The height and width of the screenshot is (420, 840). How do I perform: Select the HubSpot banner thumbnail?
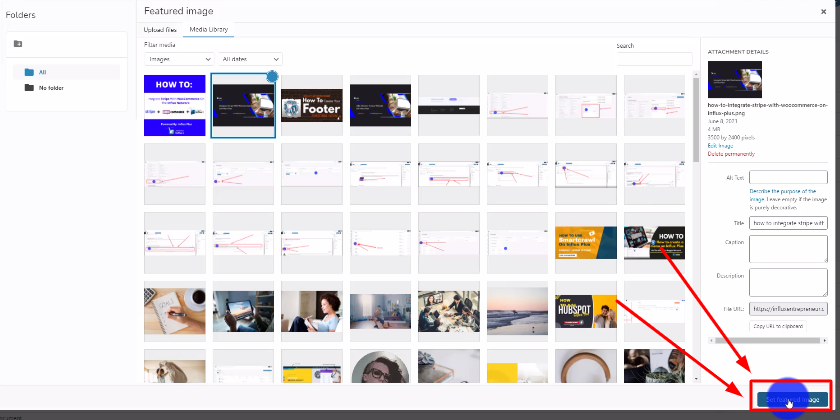pos(586,310)
